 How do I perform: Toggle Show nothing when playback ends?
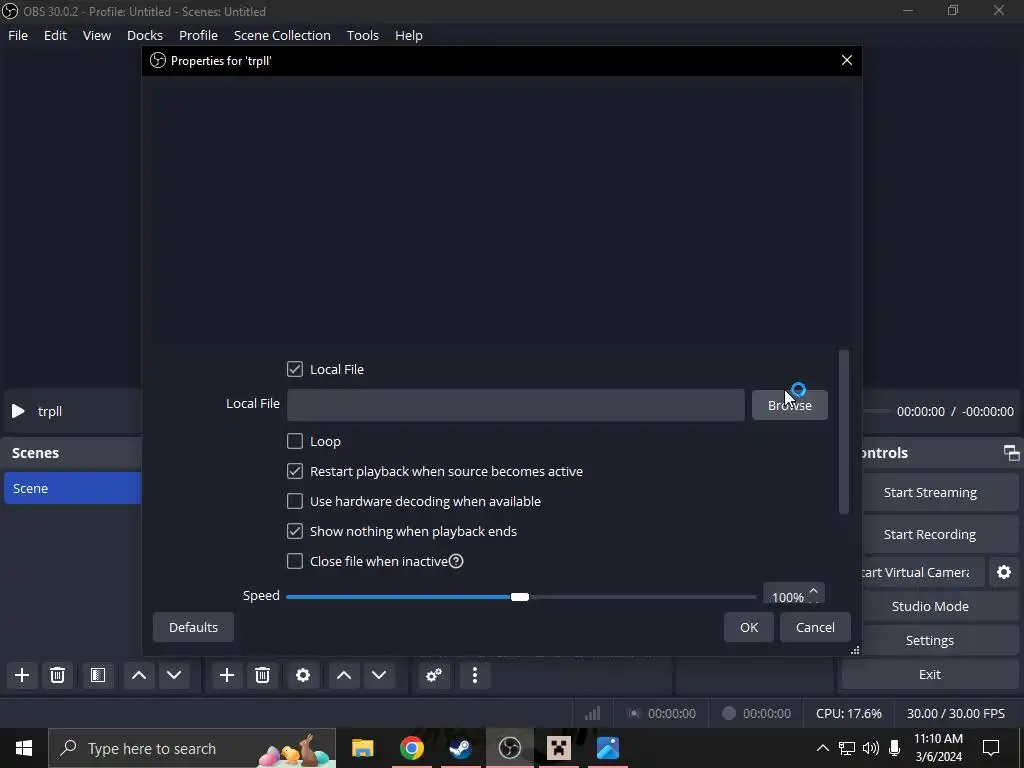coord(295,531)
